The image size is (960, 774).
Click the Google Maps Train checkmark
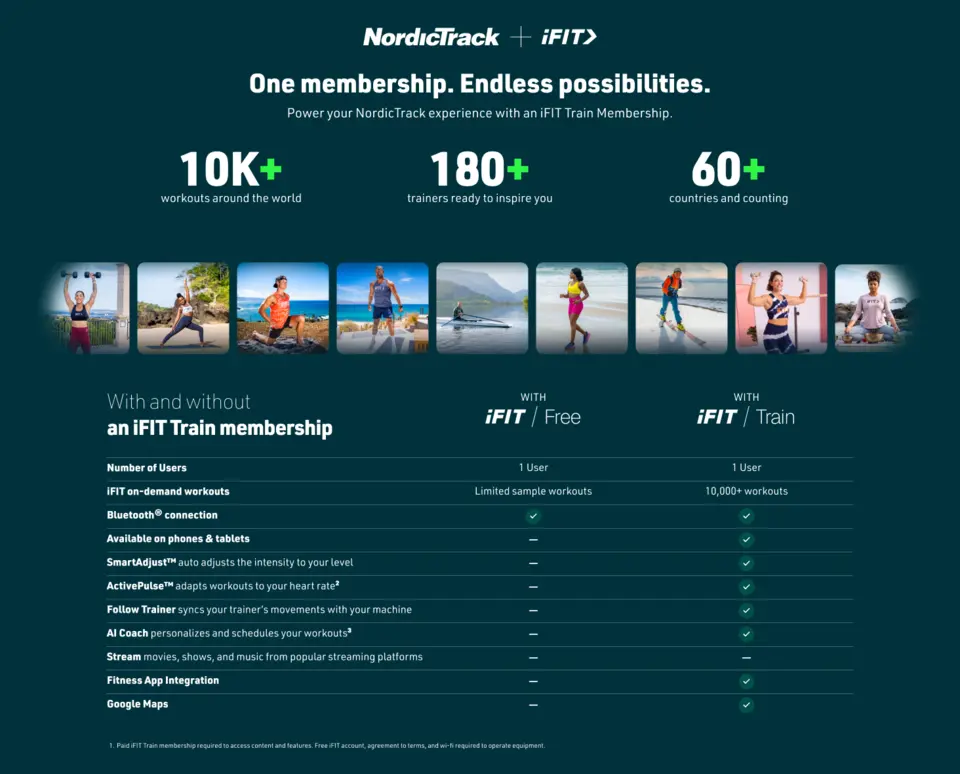pos(746,705)
